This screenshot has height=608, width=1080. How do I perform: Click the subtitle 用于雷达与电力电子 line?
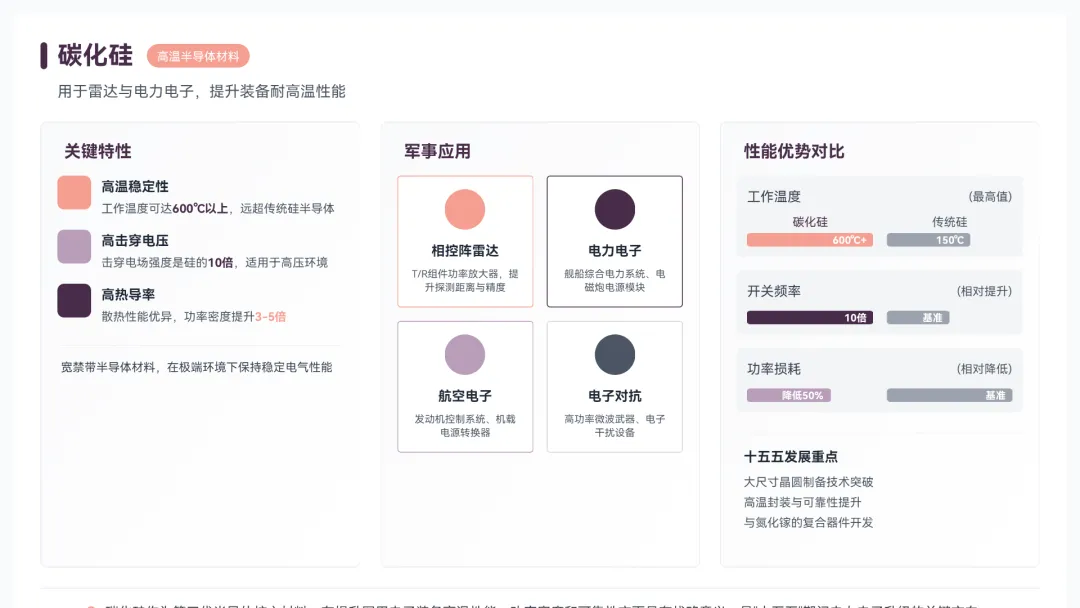click(201, 92)
